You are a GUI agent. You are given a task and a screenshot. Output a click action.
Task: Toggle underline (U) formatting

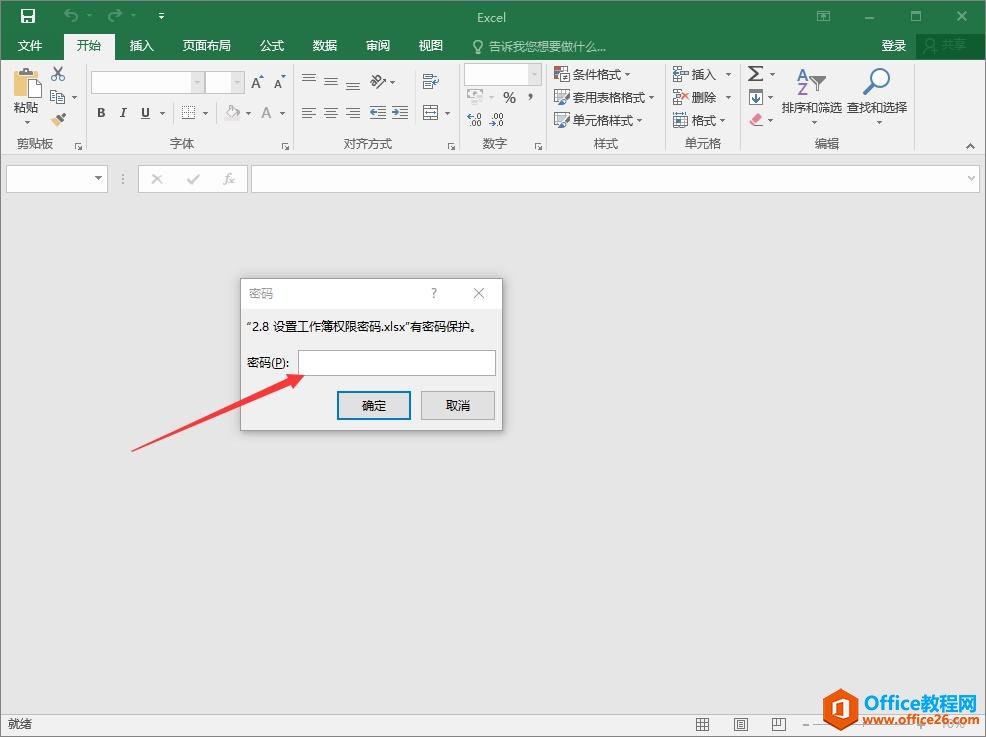tap(143, 113)
